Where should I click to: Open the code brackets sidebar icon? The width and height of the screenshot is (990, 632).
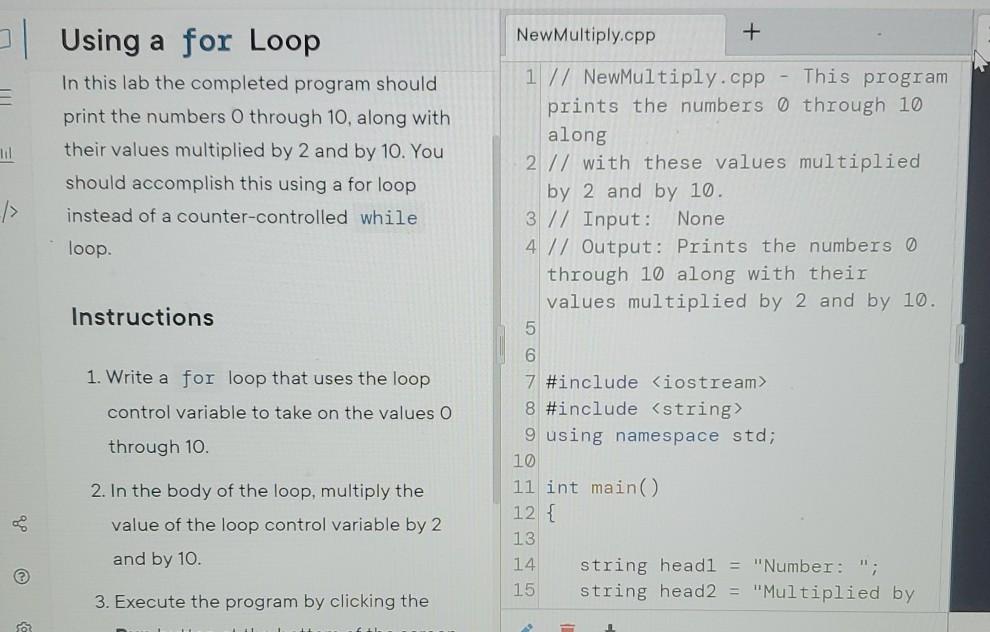9,212
